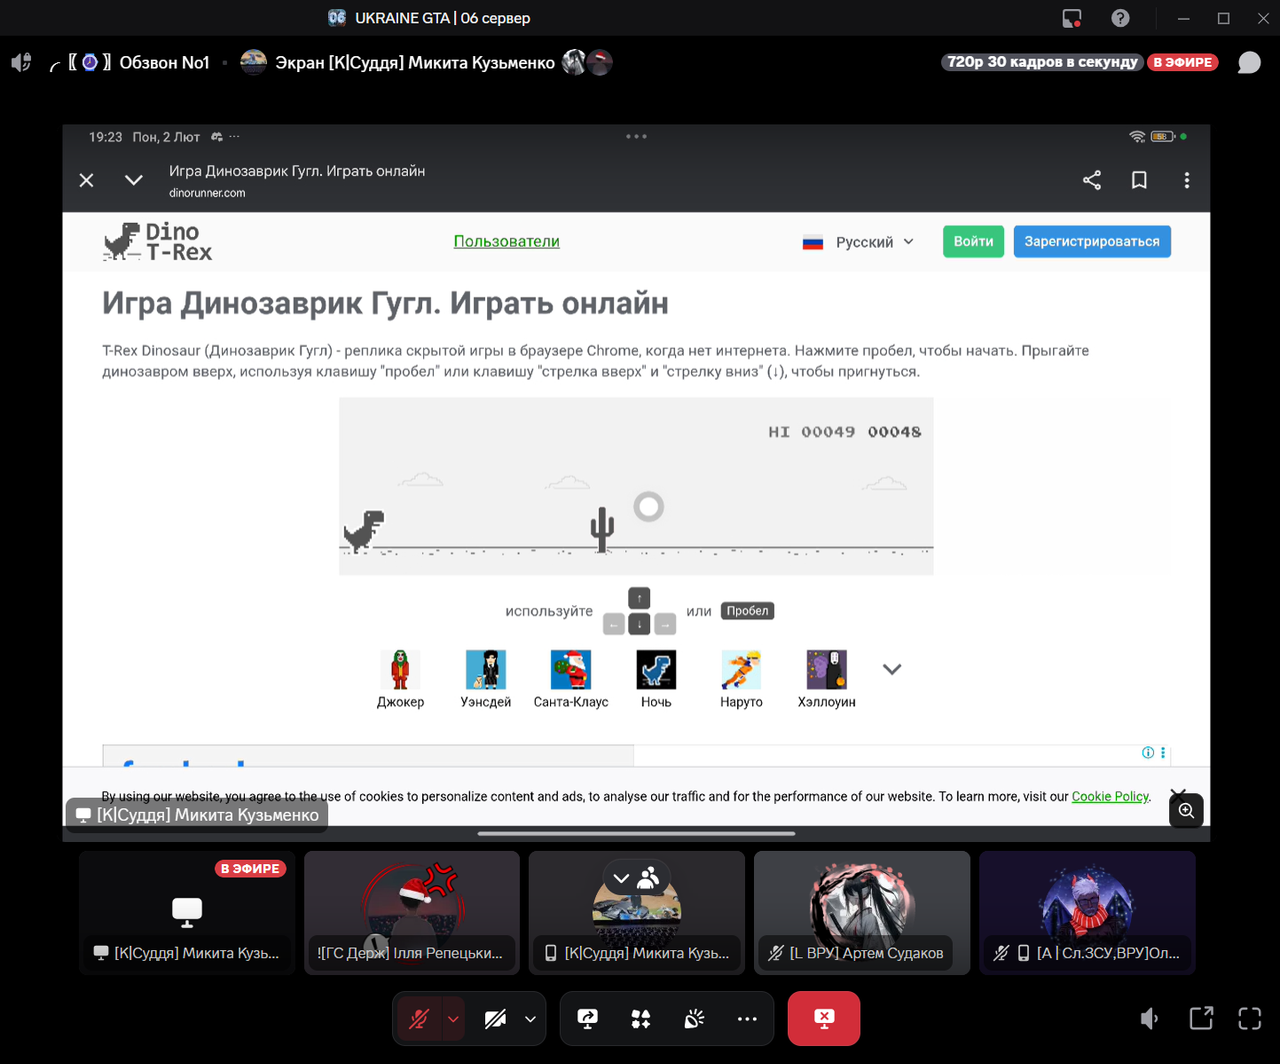This screenshot has height=1064, width=1280.
Task: Click the 720p 30 fps quality badge
Action: click(x=1042, y=62)
